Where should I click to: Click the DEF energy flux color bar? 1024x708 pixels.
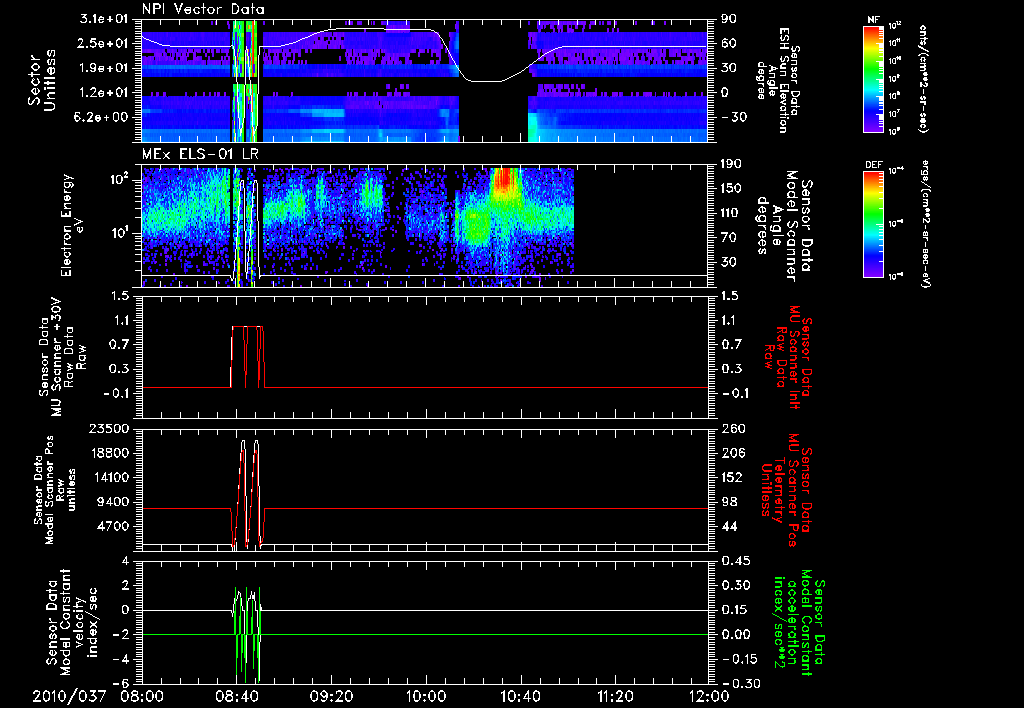873,223
